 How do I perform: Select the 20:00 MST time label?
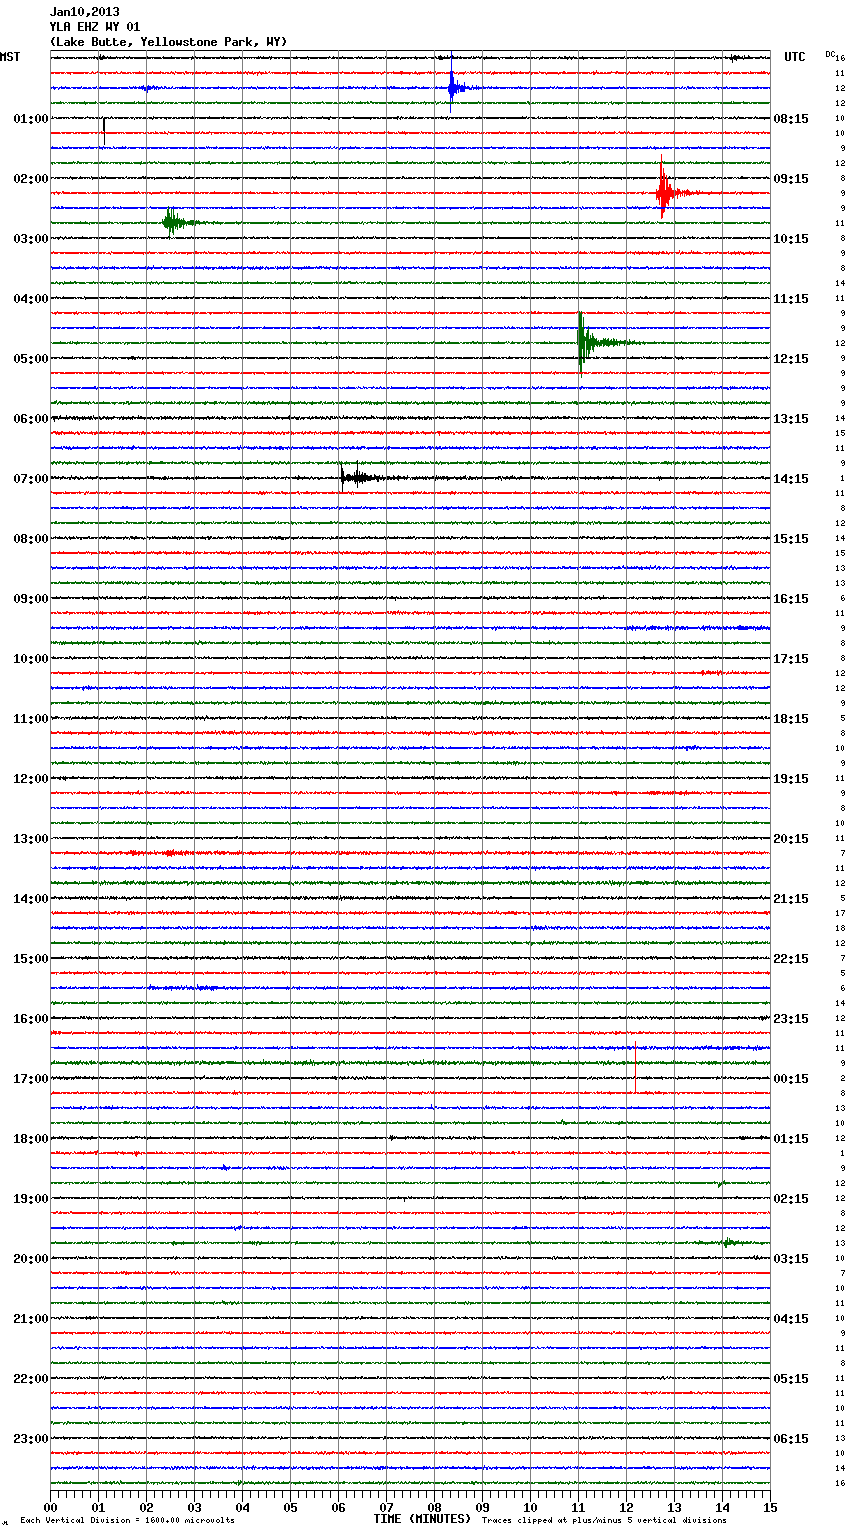31,1259
